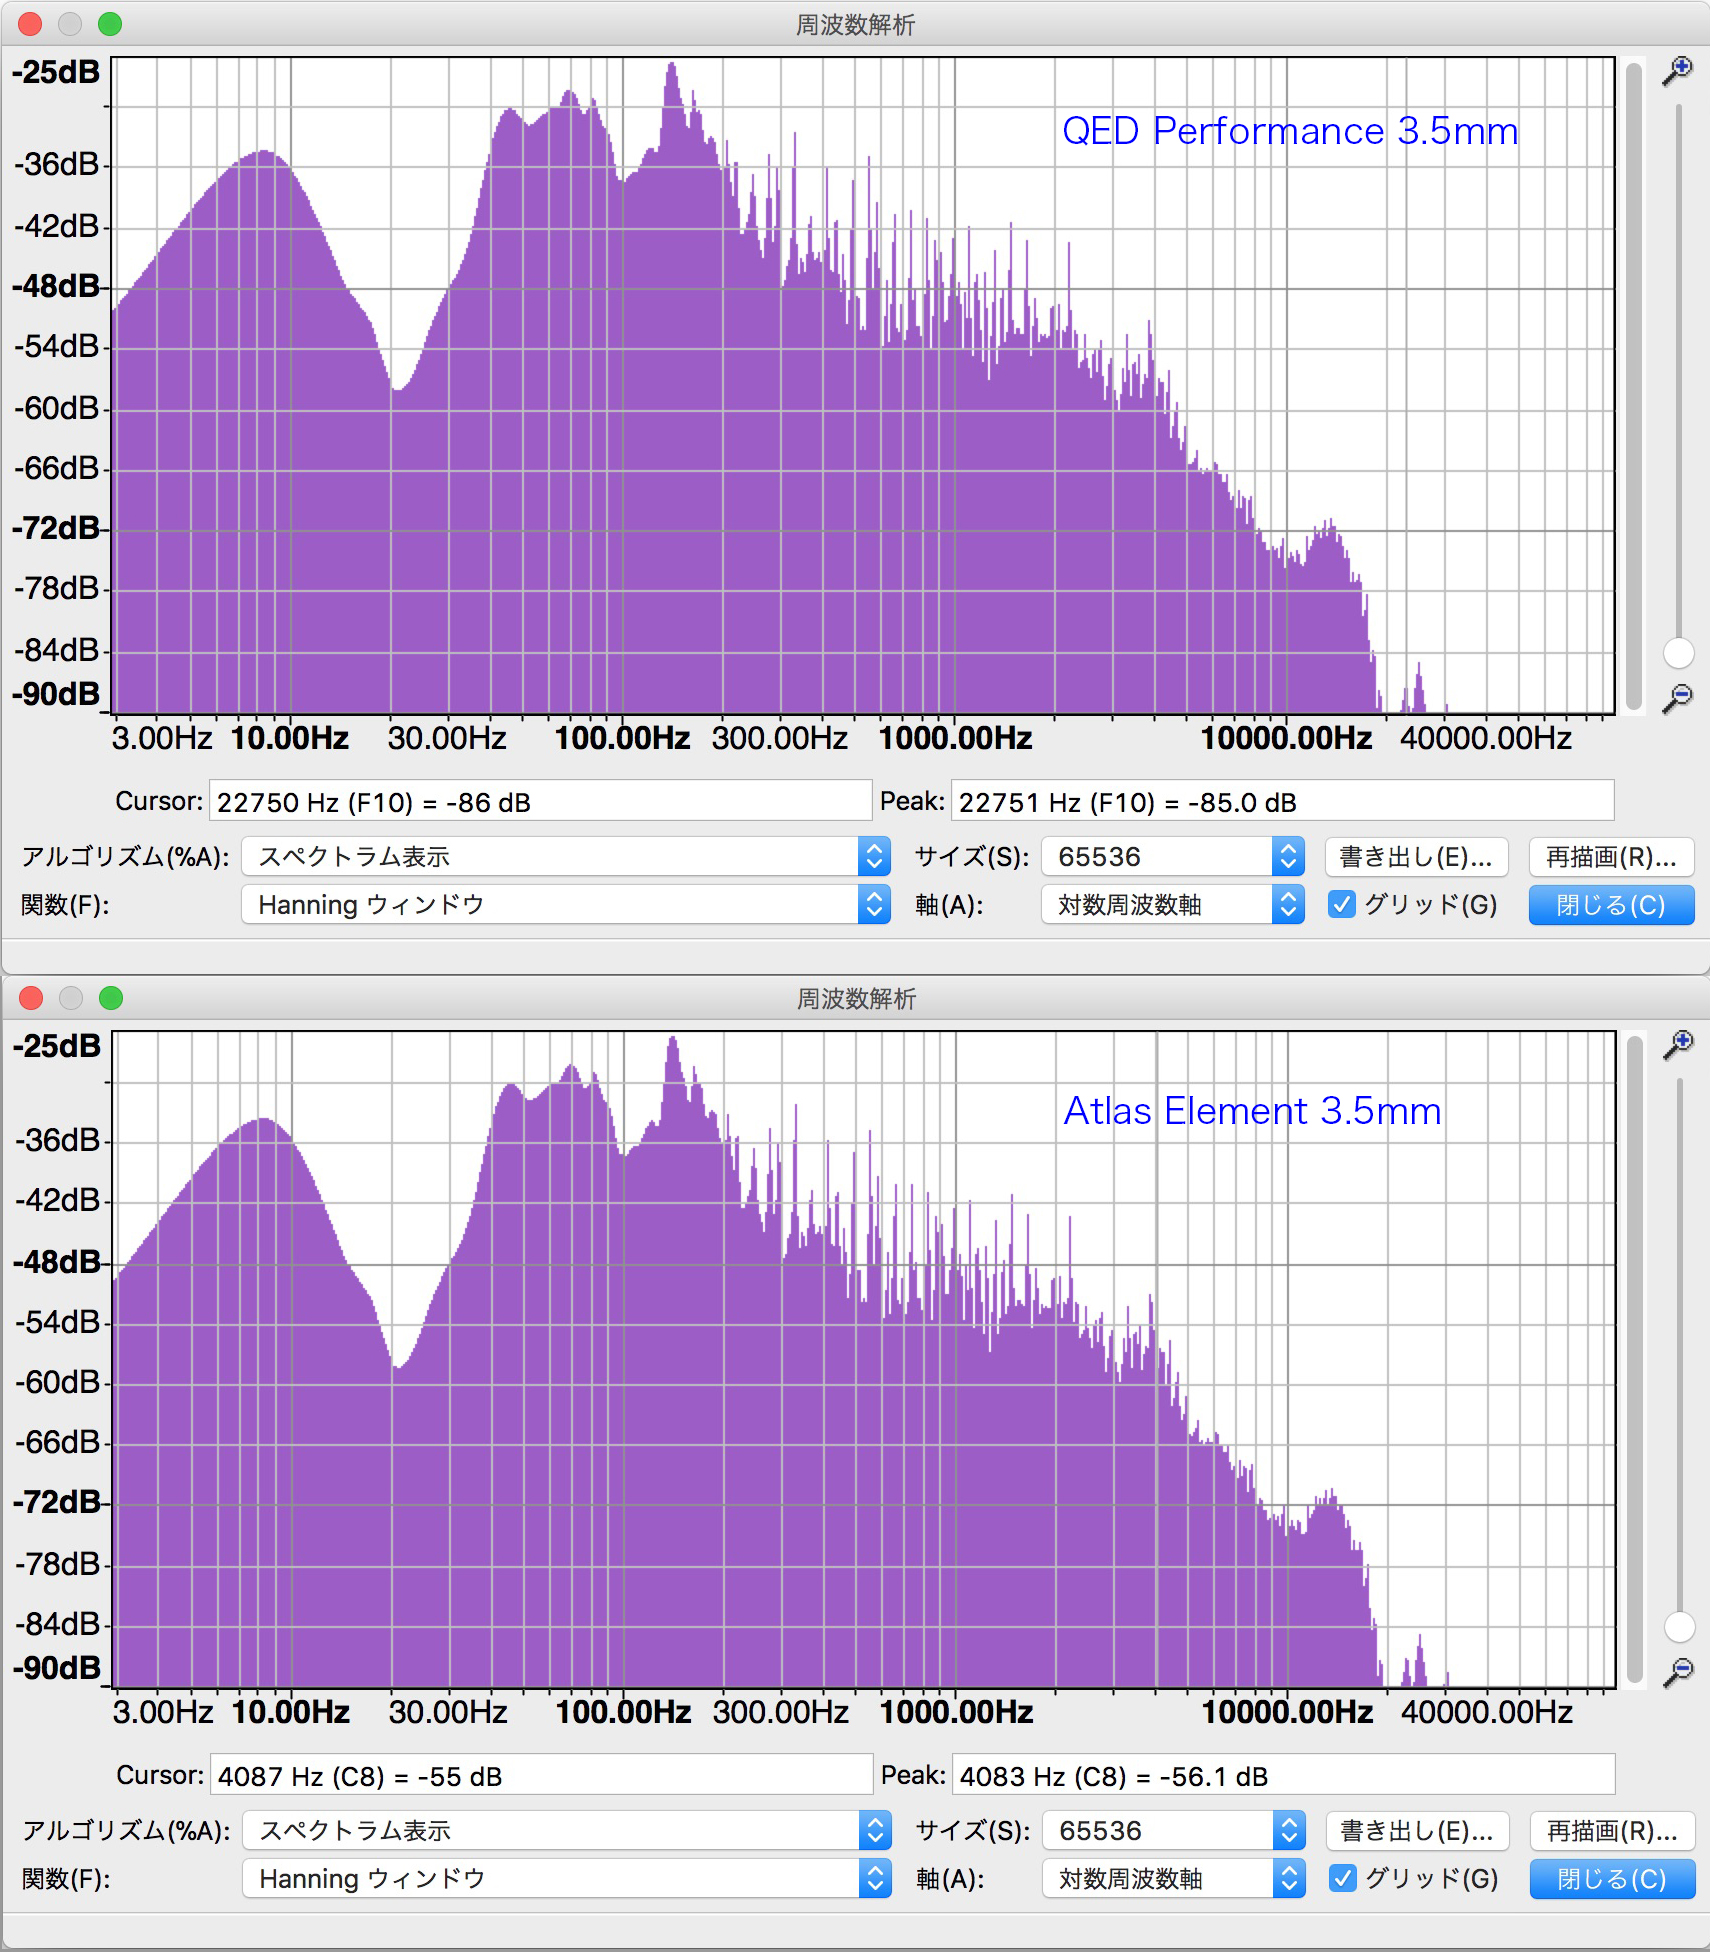
Task: Click the QED window 周波数解析 title
Action: (x=855, y=25)
